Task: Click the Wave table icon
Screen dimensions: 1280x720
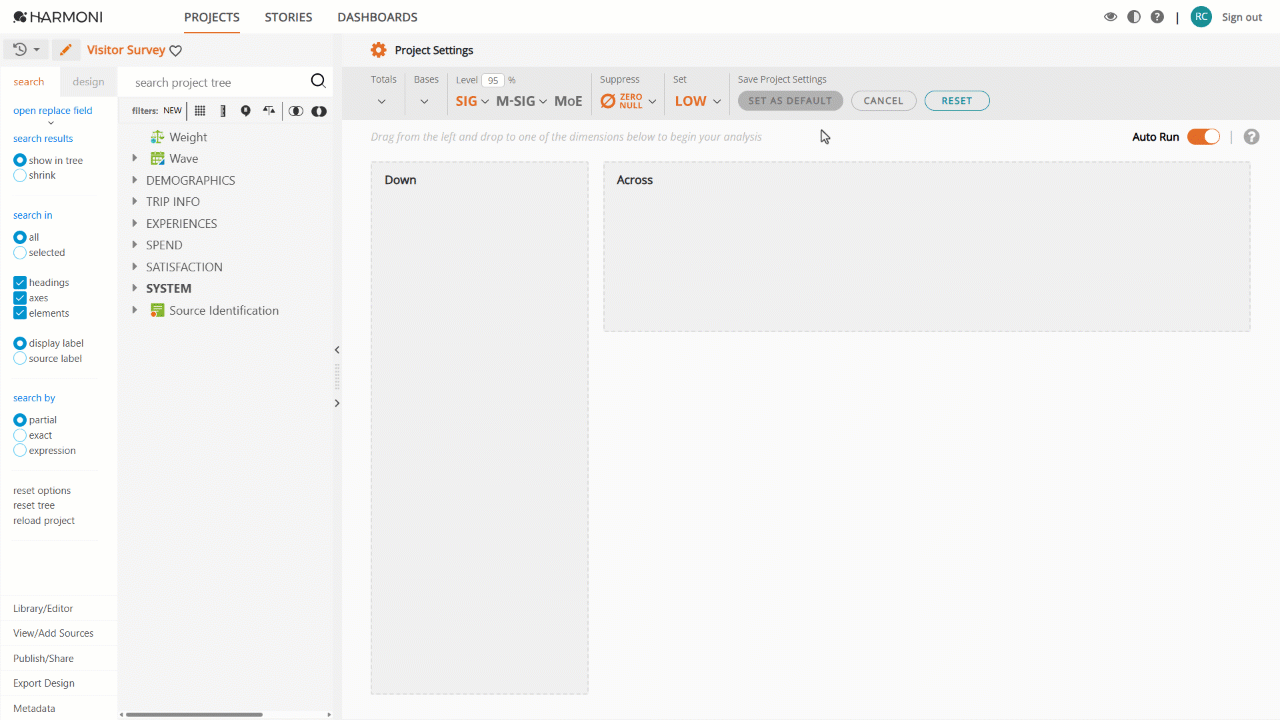Action: [157, 158]
